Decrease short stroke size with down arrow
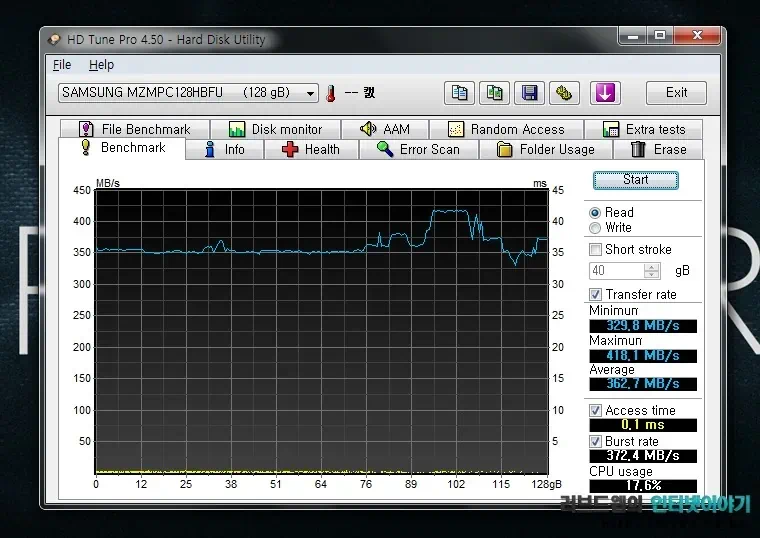The width and height of the screenshot is (760, 538). [x=652, y=275]
